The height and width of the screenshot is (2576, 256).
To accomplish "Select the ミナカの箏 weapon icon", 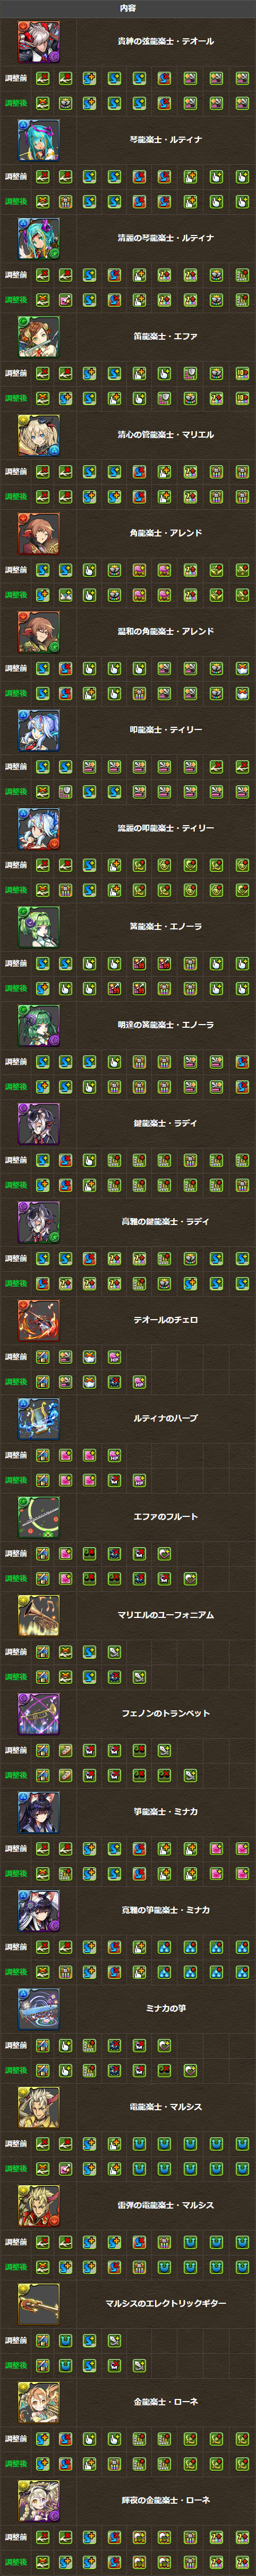I will point(38,2009).
